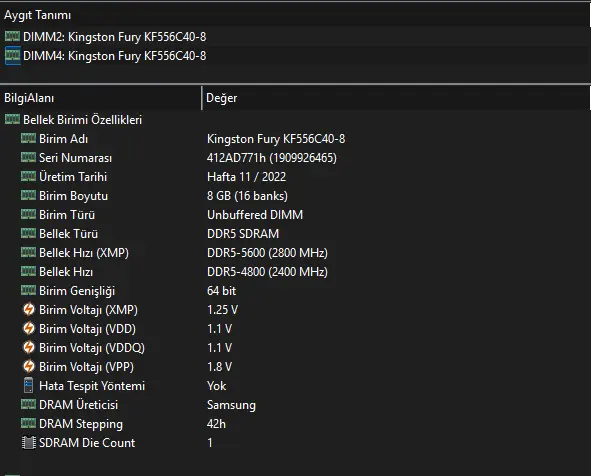Click the Birim Voltajı (XMP) lightning icon

(29, 309)
